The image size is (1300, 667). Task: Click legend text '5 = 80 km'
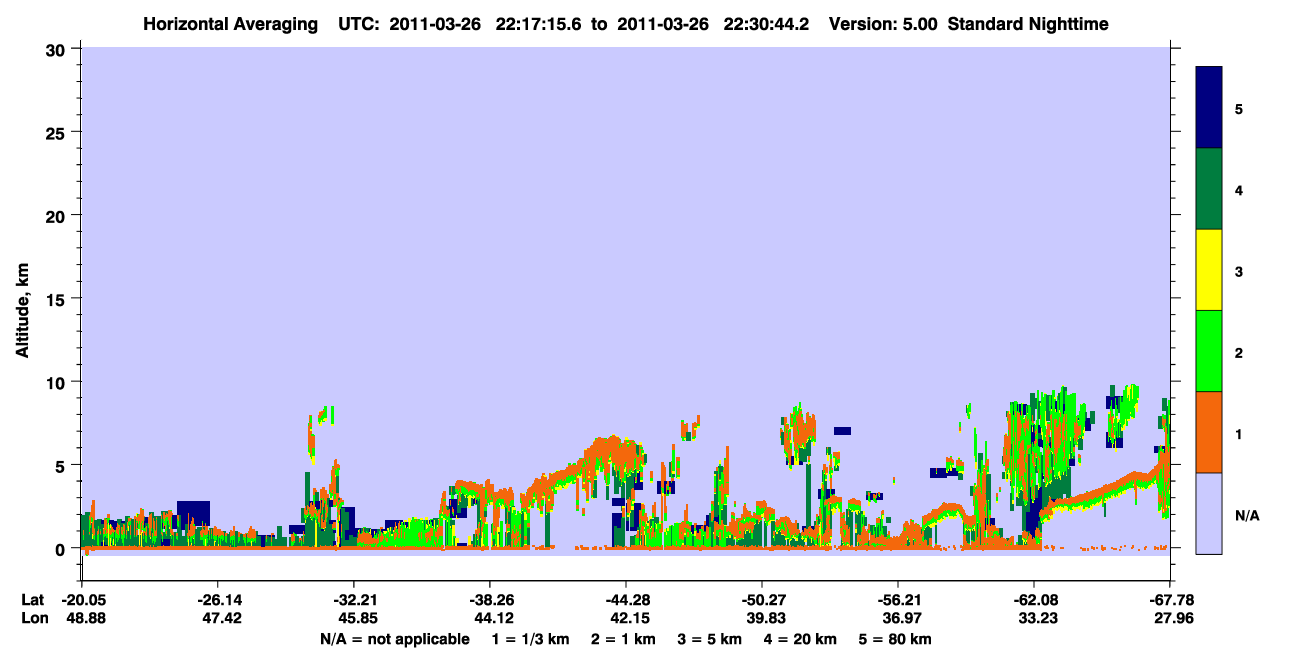tap(897, 639)
